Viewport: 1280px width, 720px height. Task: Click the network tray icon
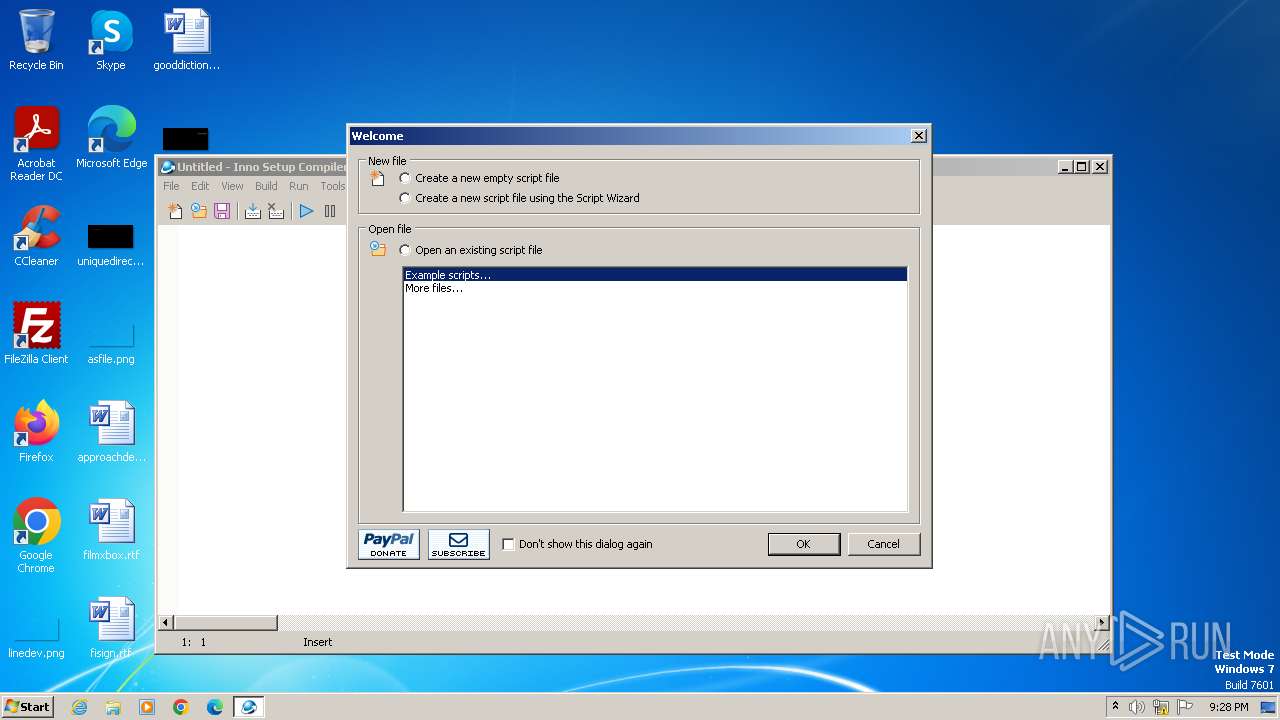1161,707
